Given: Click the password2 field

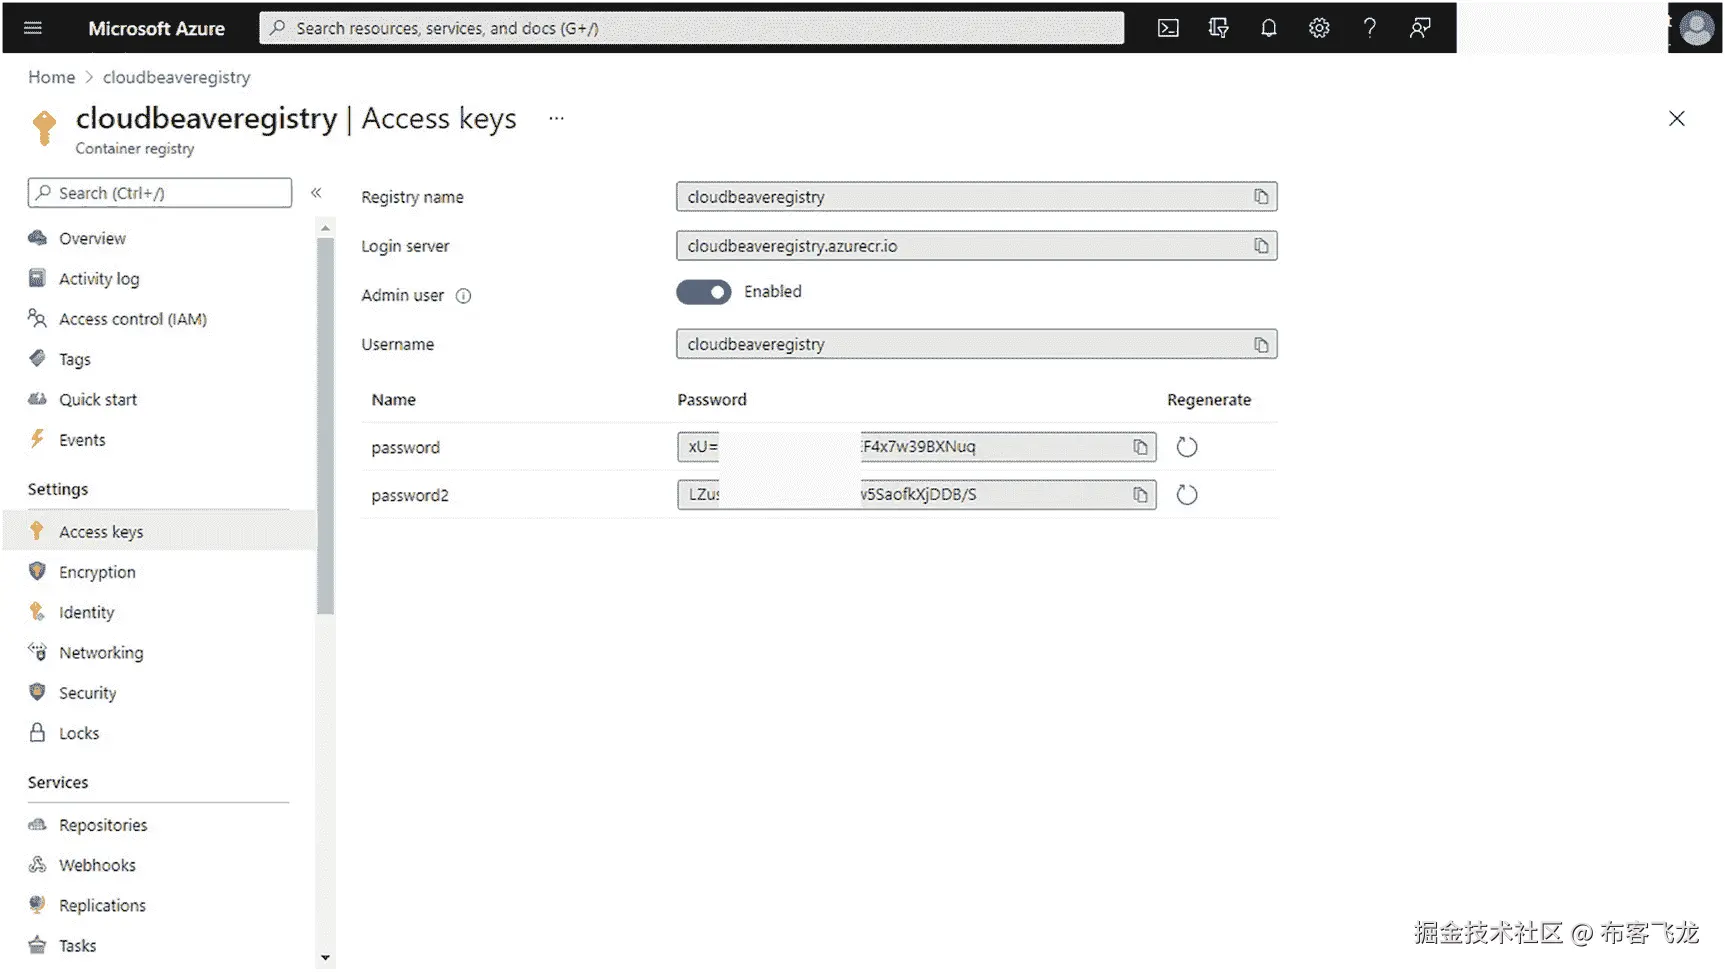Looking at the screenshot, I should tap(917, 495).
